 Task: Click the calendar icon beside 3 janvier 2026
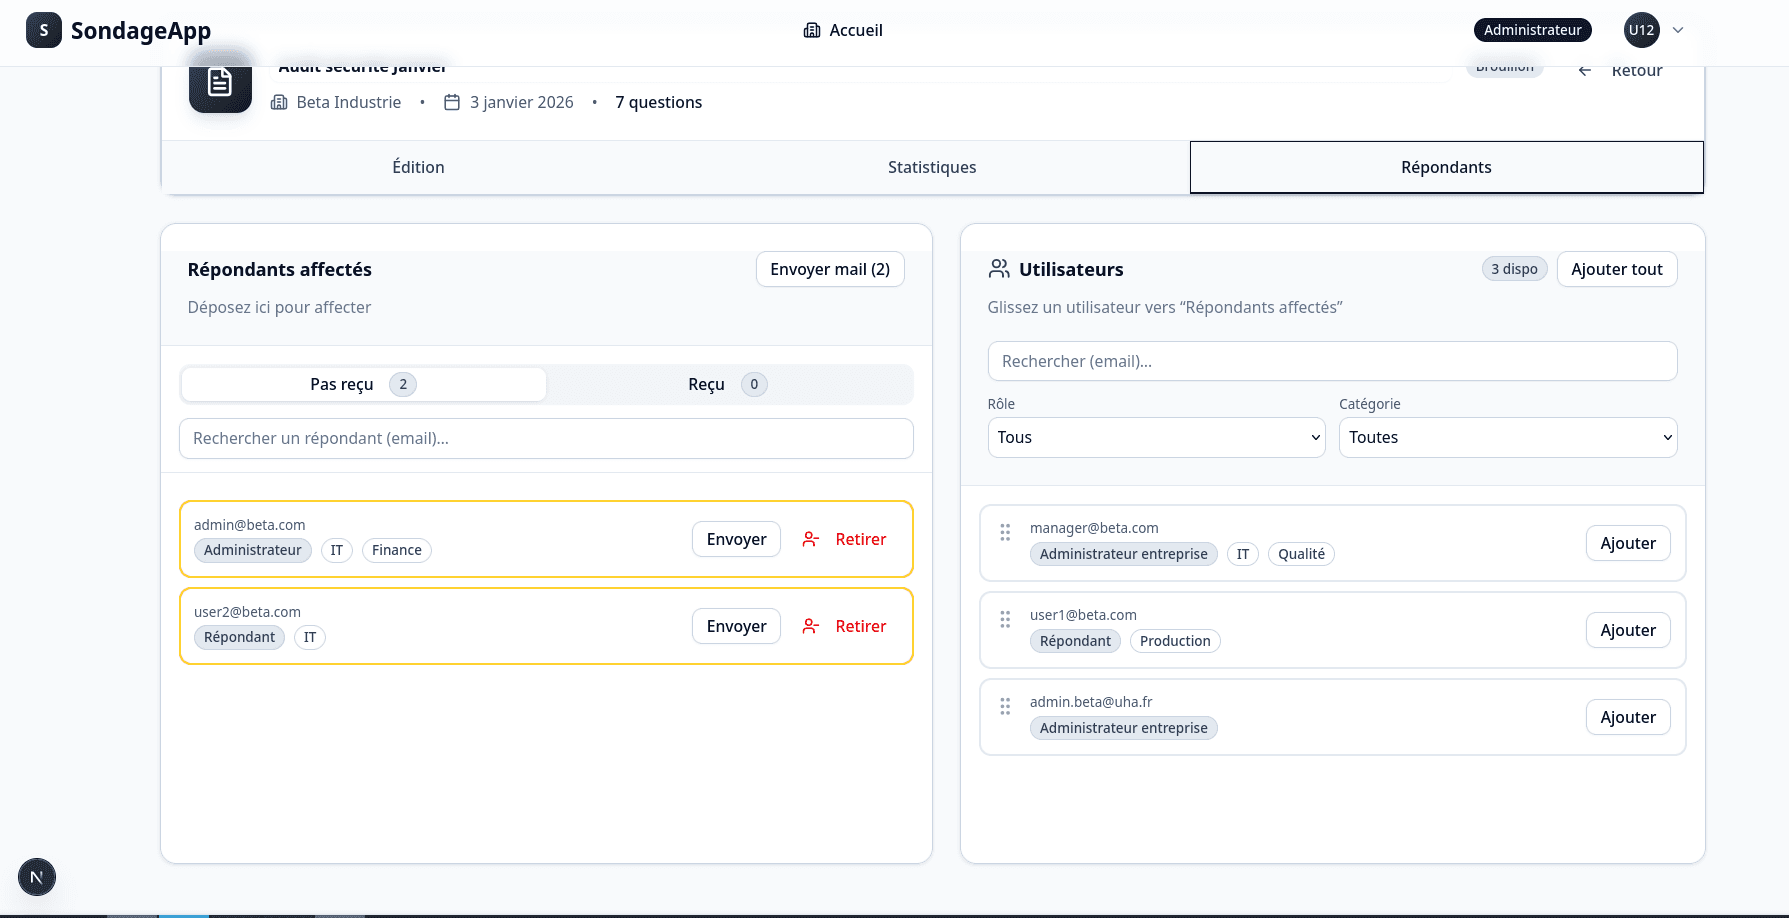pos(452,102)
